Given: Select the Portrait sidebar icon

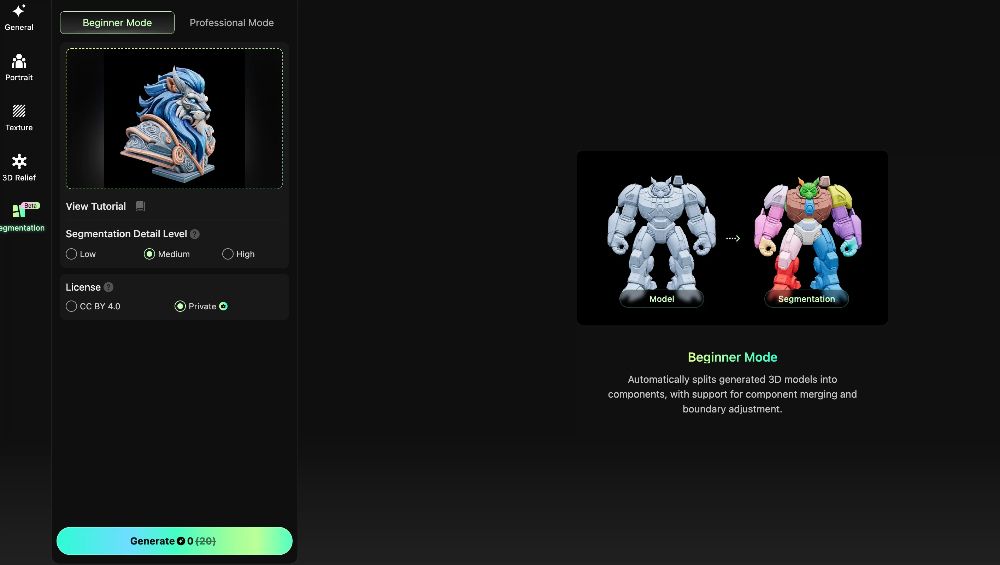Looking at the screenshot, I should [x=19, y=67].
